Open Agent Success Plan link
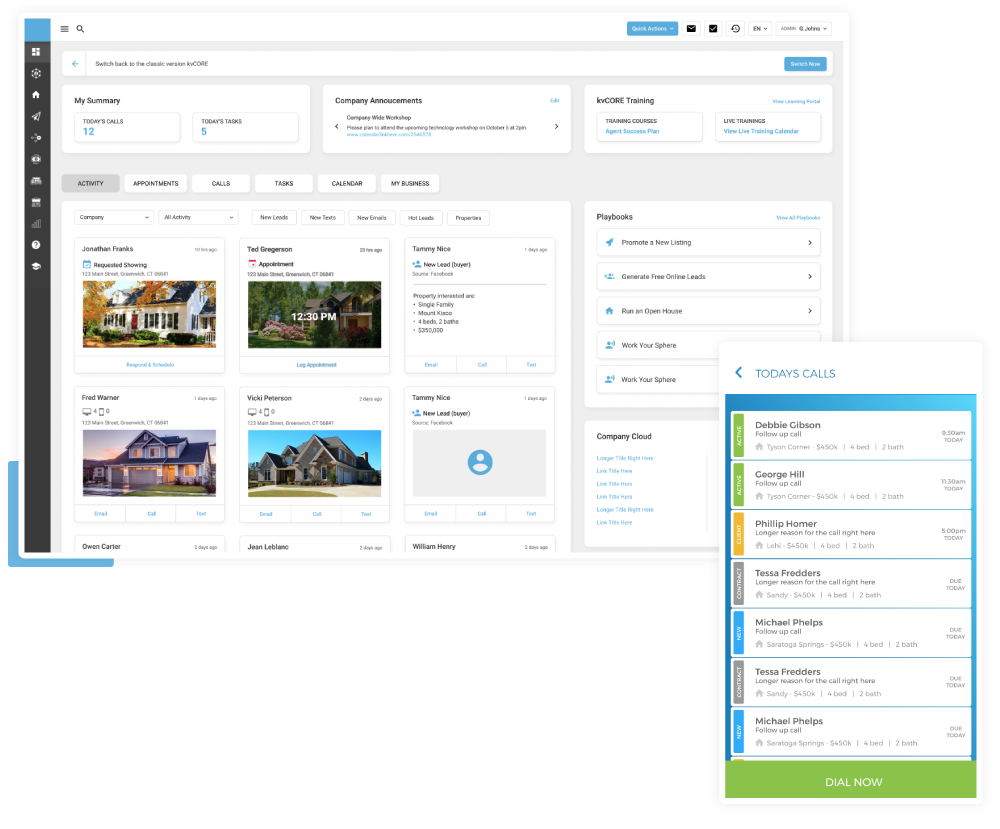 [x=632, y=131]
